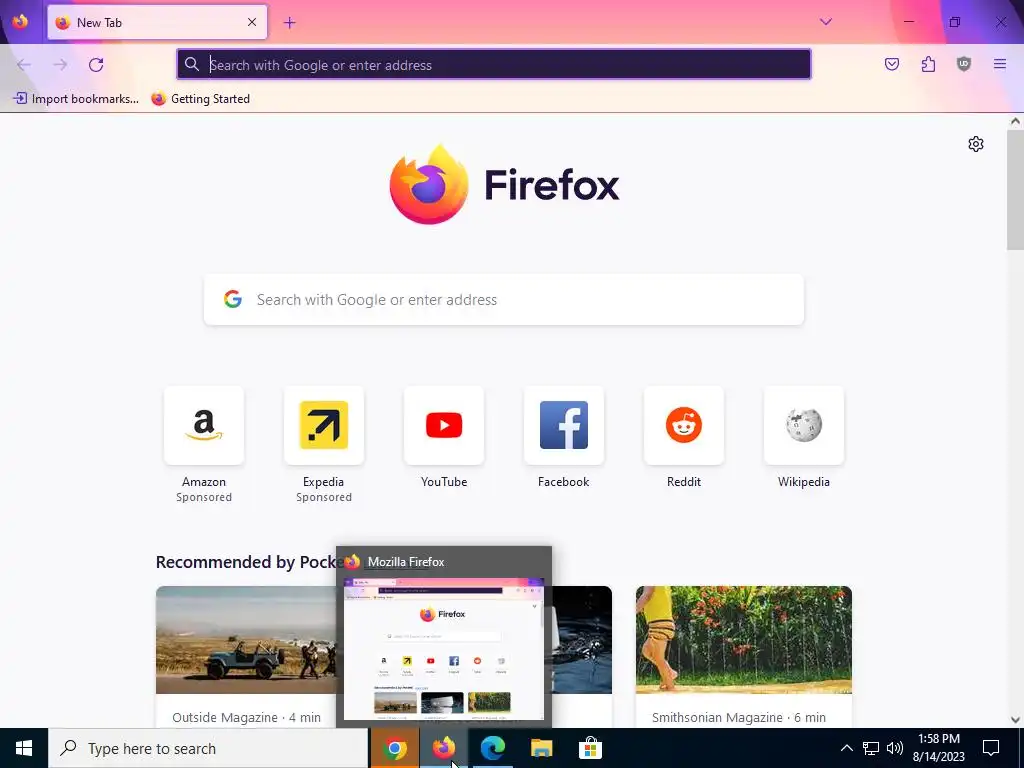Click the Firefox View icon in tab bar

point(20,22)
